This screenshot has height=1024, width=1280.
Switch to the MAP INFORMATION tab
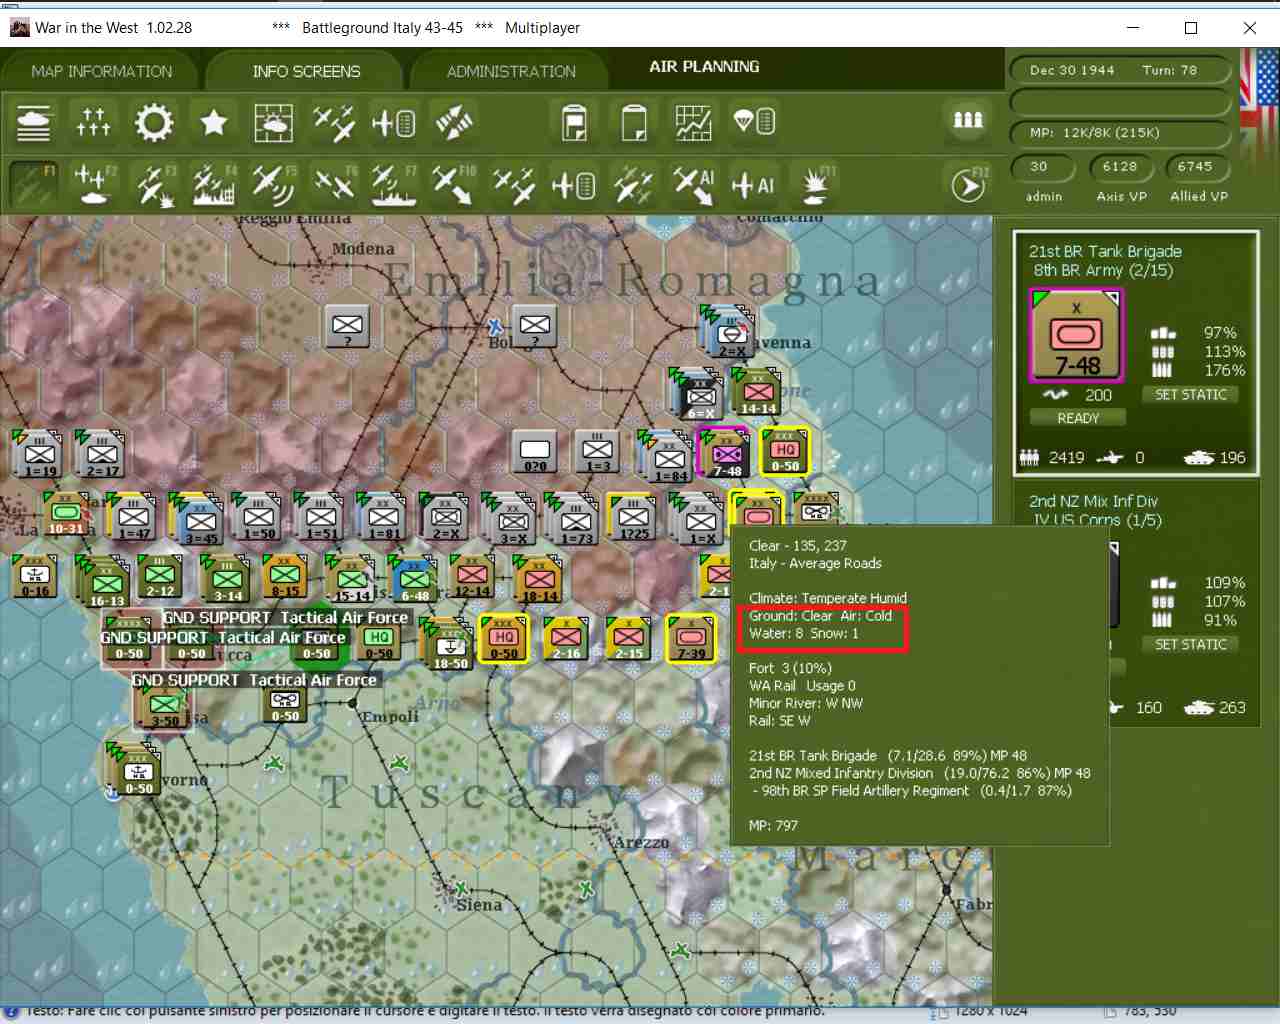[101, 71]
